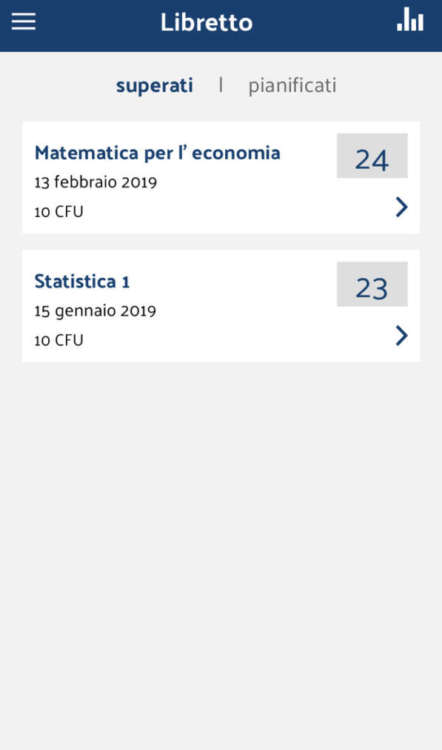
Task: Select the superati tab
Action: 155,86
